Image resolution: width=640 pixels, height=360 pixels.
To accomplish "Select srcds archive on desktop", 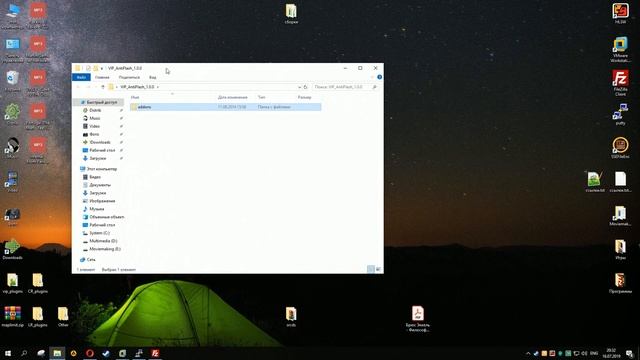I will click(x=291, y=317).
